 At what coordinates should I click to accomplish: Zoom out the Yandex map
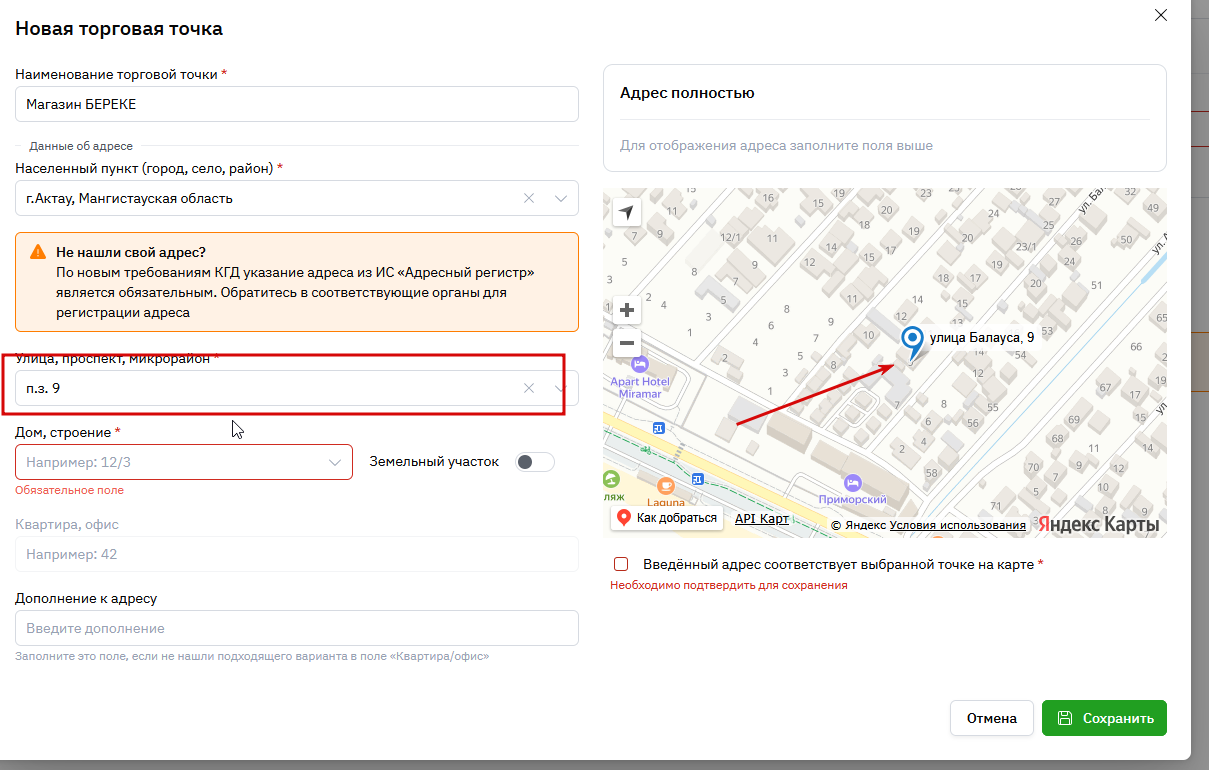click(627, 343)
